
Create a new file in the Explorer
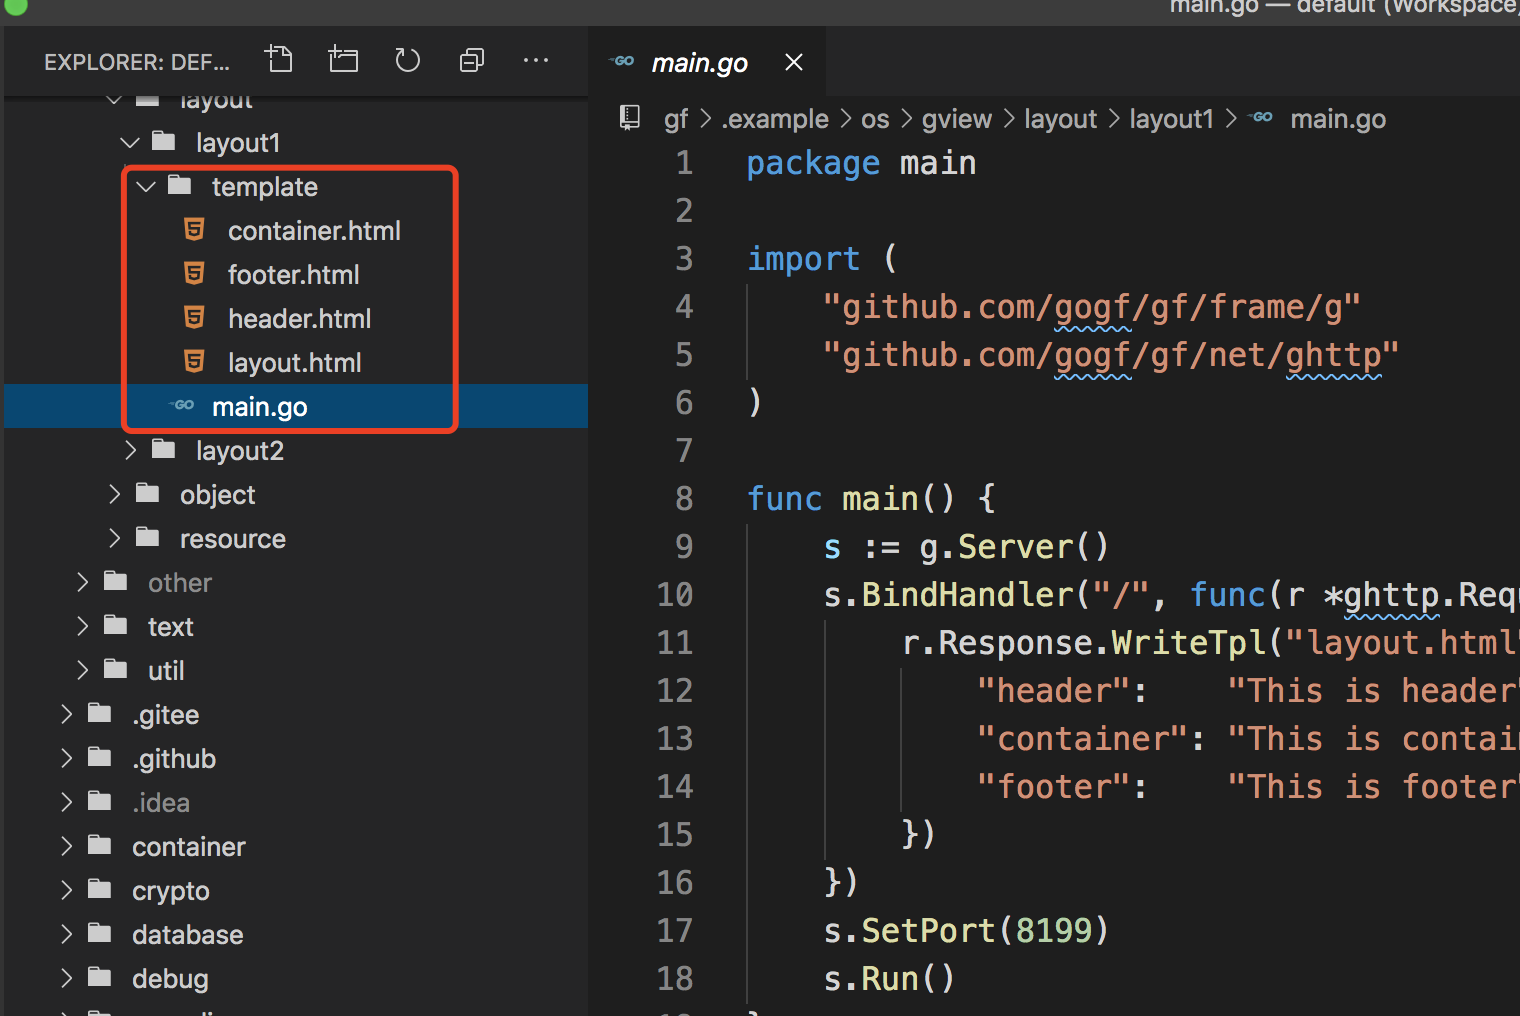[x=279, y=59]
